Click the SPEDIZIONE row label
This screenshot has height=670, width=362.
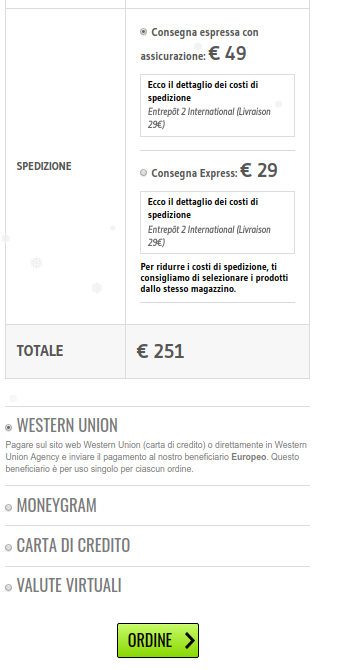pos(44,166)
